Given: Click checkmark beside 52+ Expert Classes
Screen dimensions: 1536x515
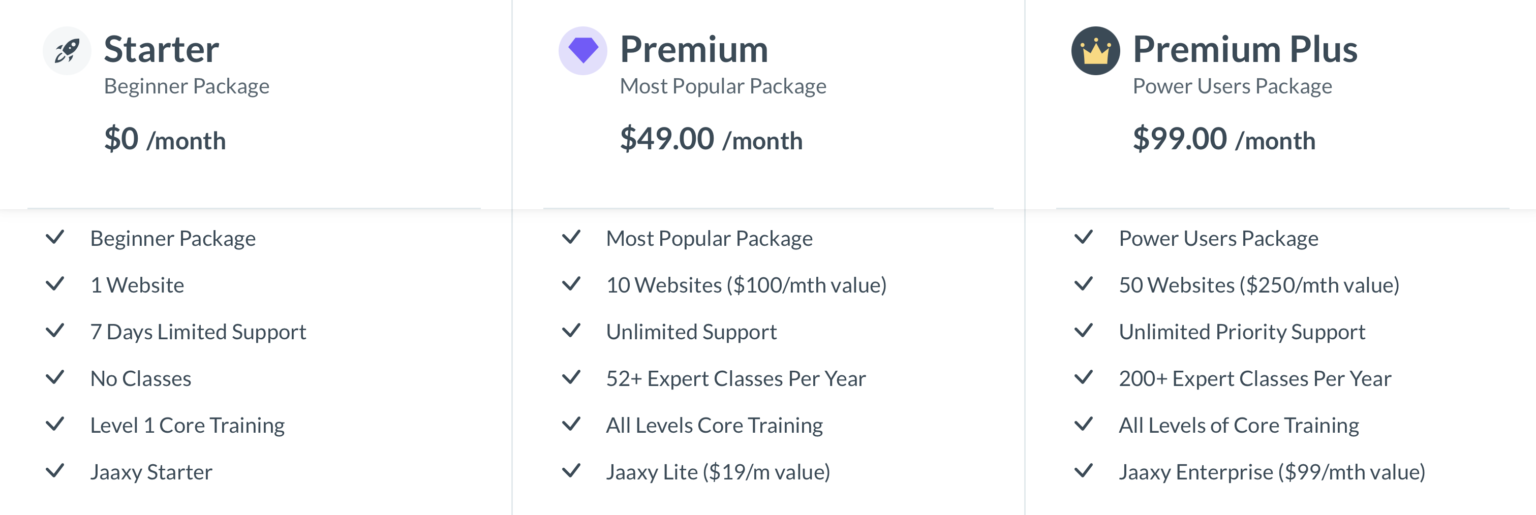Looking at the screenshot, I should point(571,378).
